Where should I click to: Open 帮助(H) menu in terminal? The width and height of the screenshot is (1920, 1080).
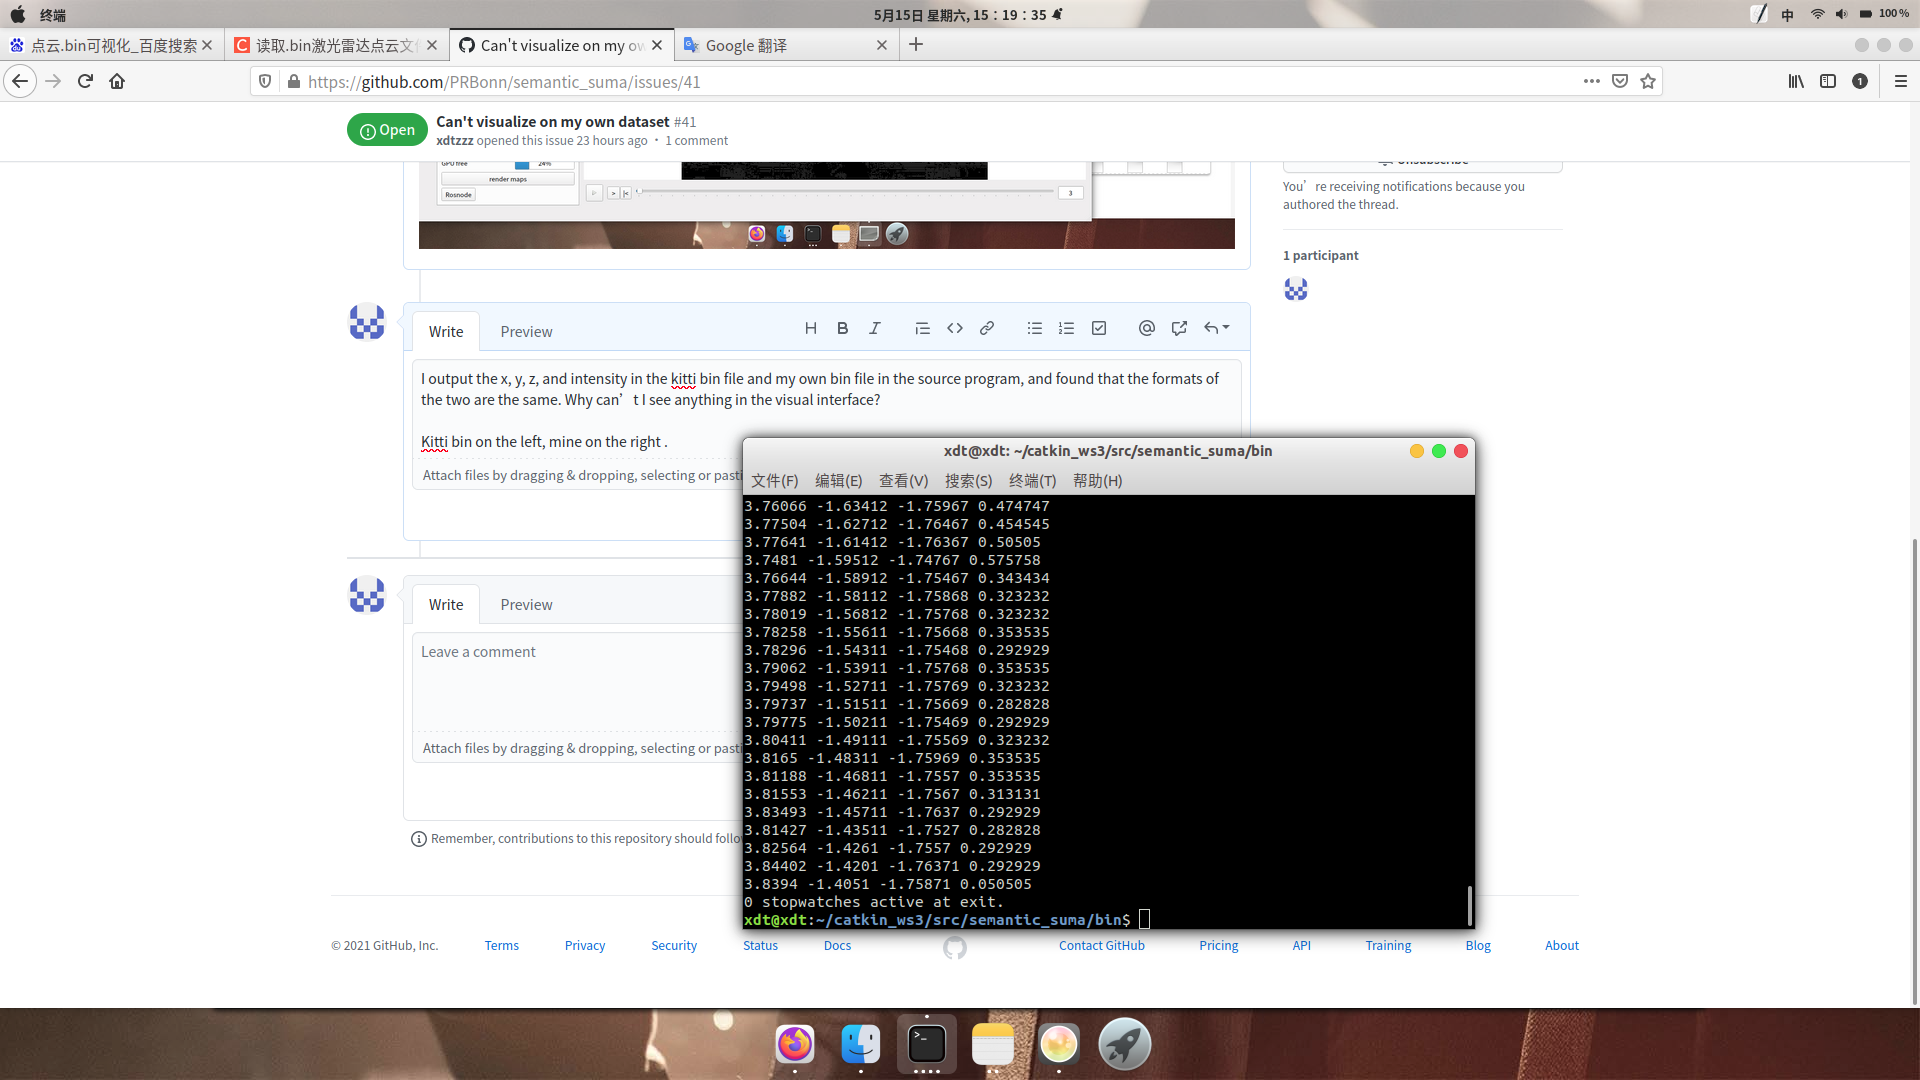1097,481
